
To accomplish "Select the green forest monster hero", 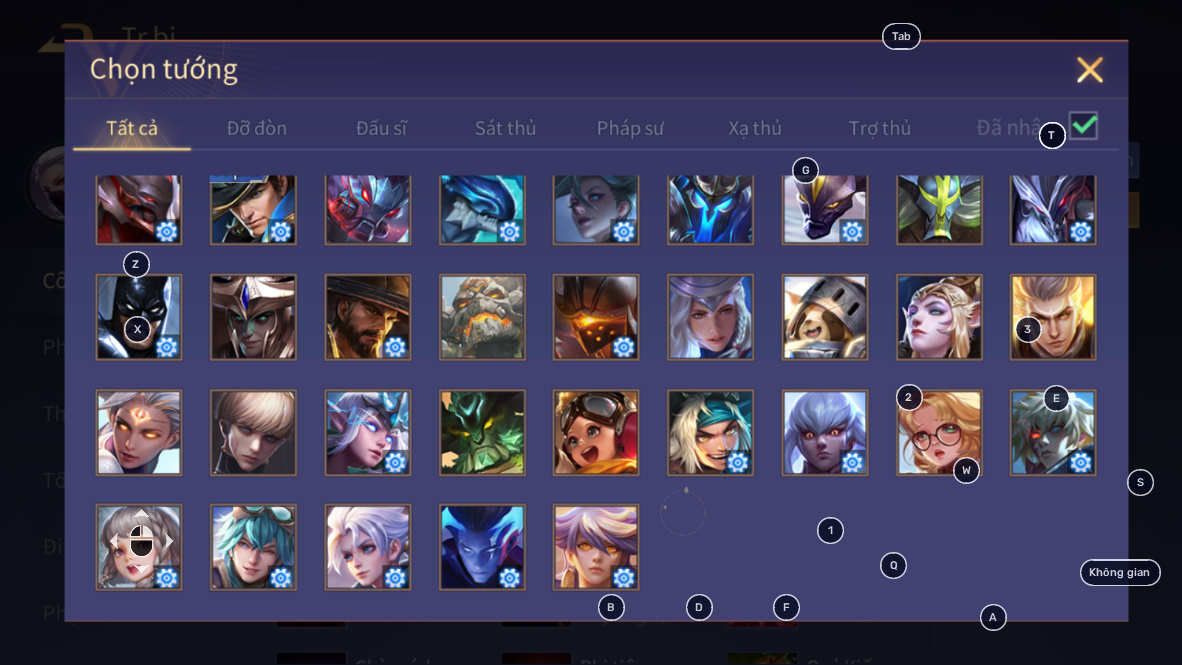I will (x=482, y=432).
